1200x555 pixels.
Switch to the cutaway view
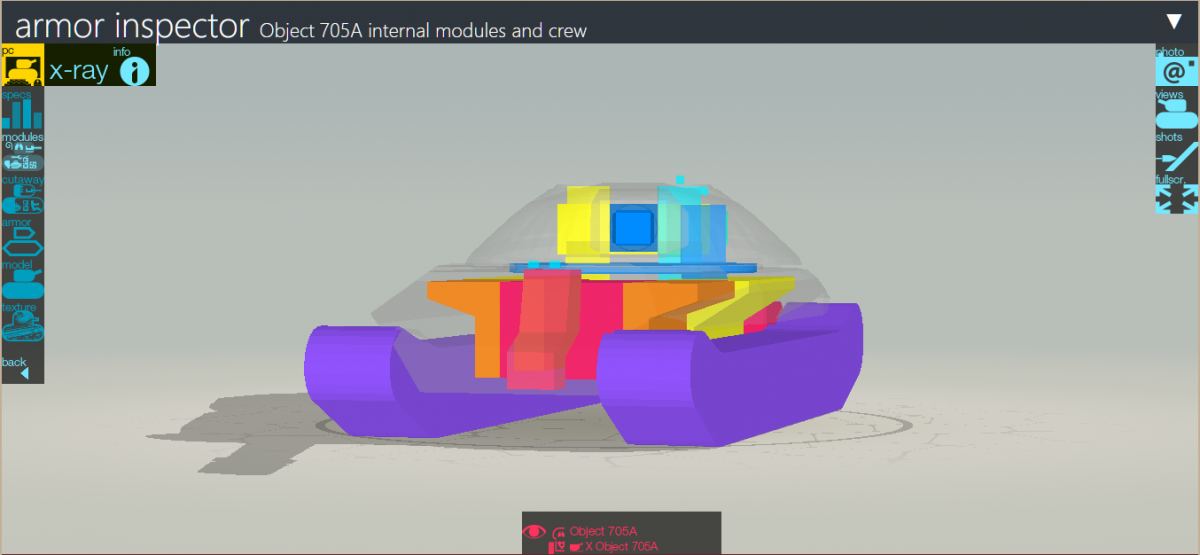(22, 194)
